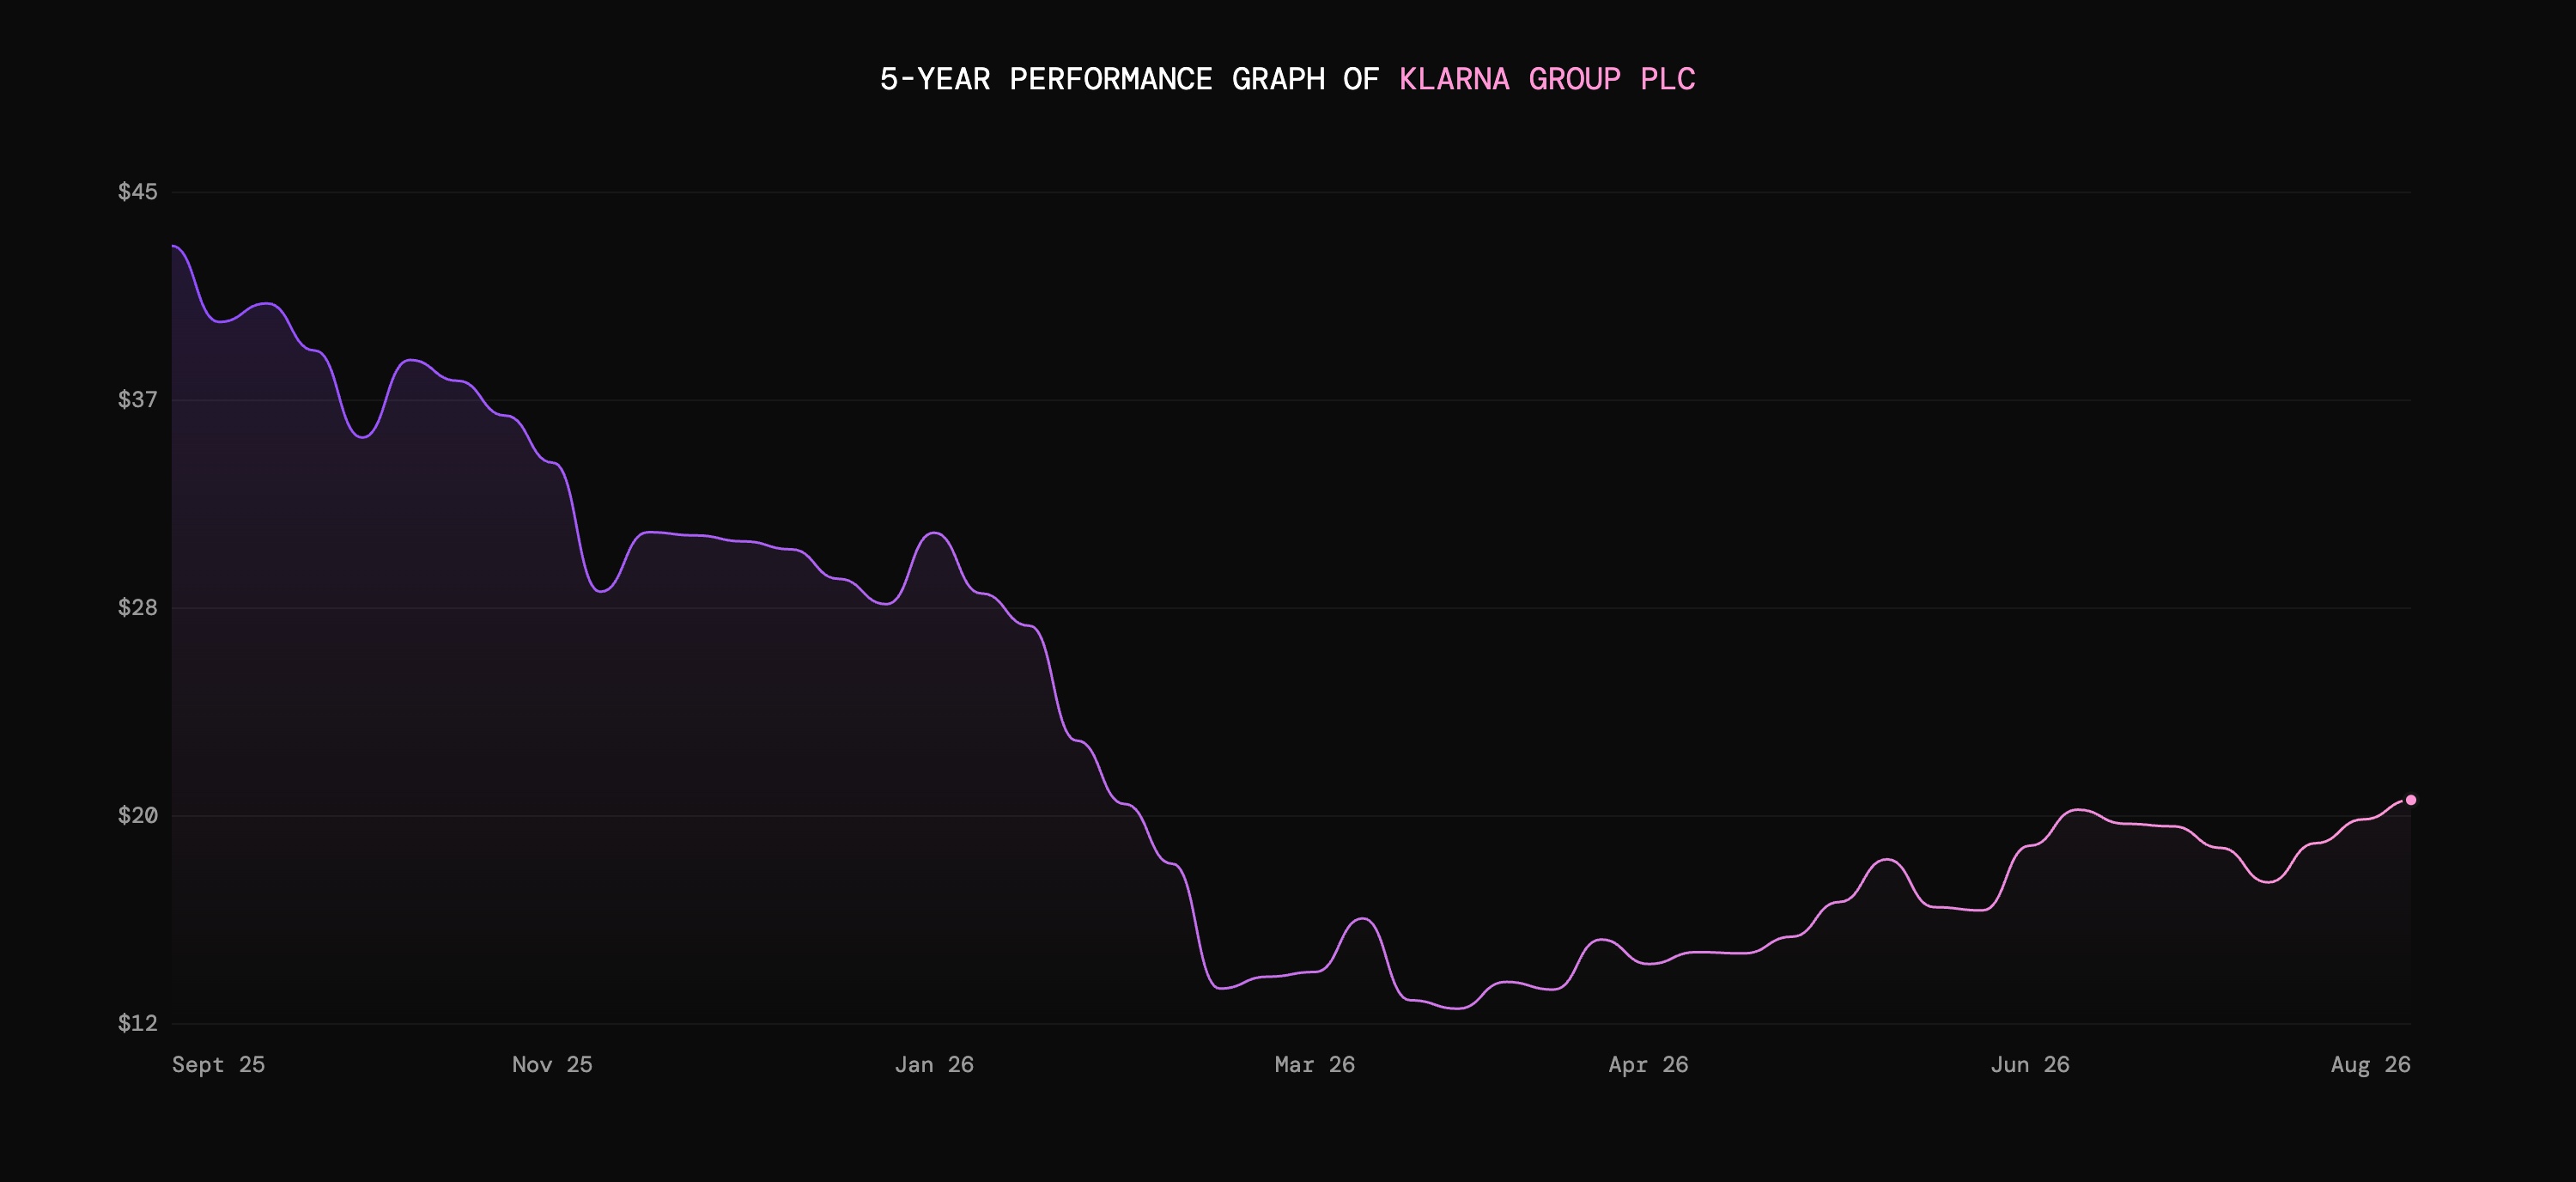Click the "KLARNA GROUP PLC" title text
Image resolution: width=2576 pixels, height=1182 pixels.
1547,79
